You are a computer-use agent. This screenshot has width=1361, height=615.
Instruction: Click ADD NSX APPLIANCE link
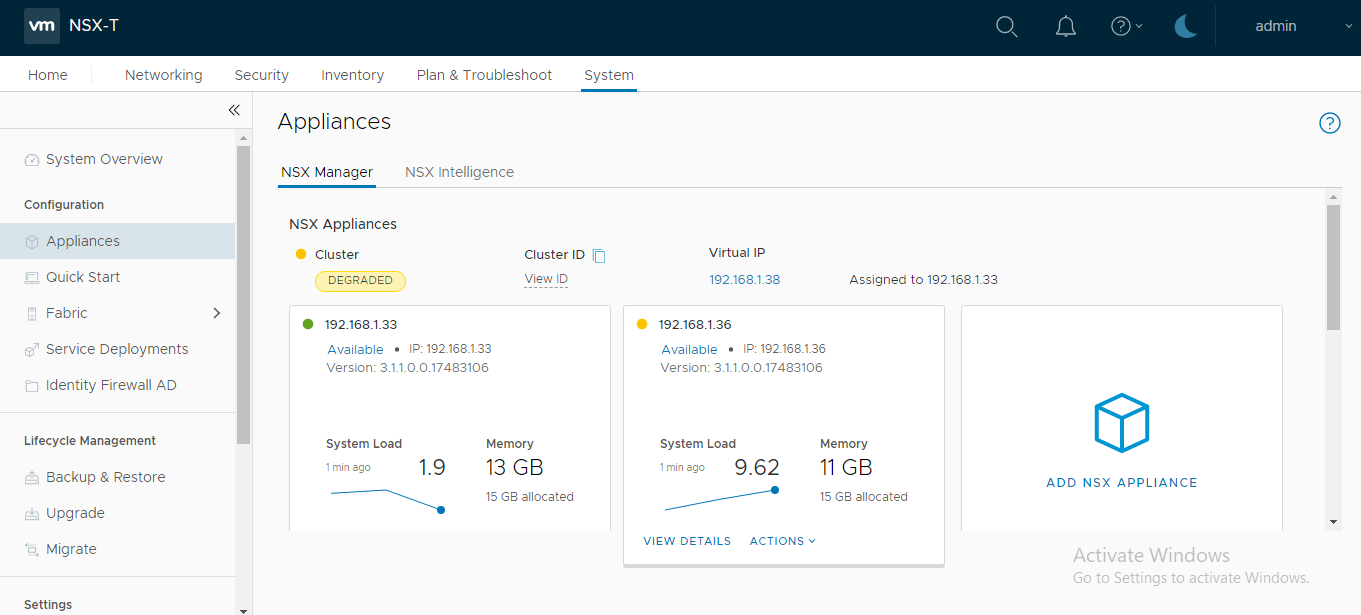tap(1121, 482)
